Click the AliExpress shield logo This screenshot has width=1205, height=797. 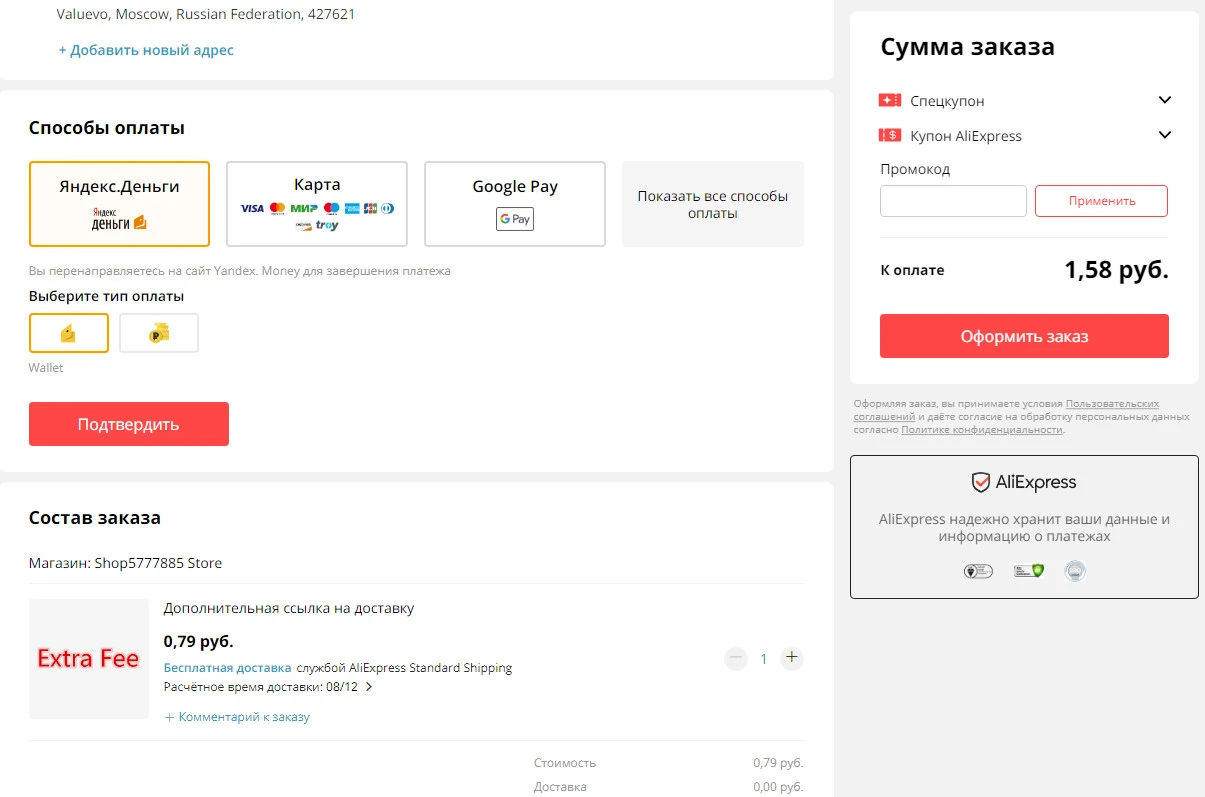[981, 483]
